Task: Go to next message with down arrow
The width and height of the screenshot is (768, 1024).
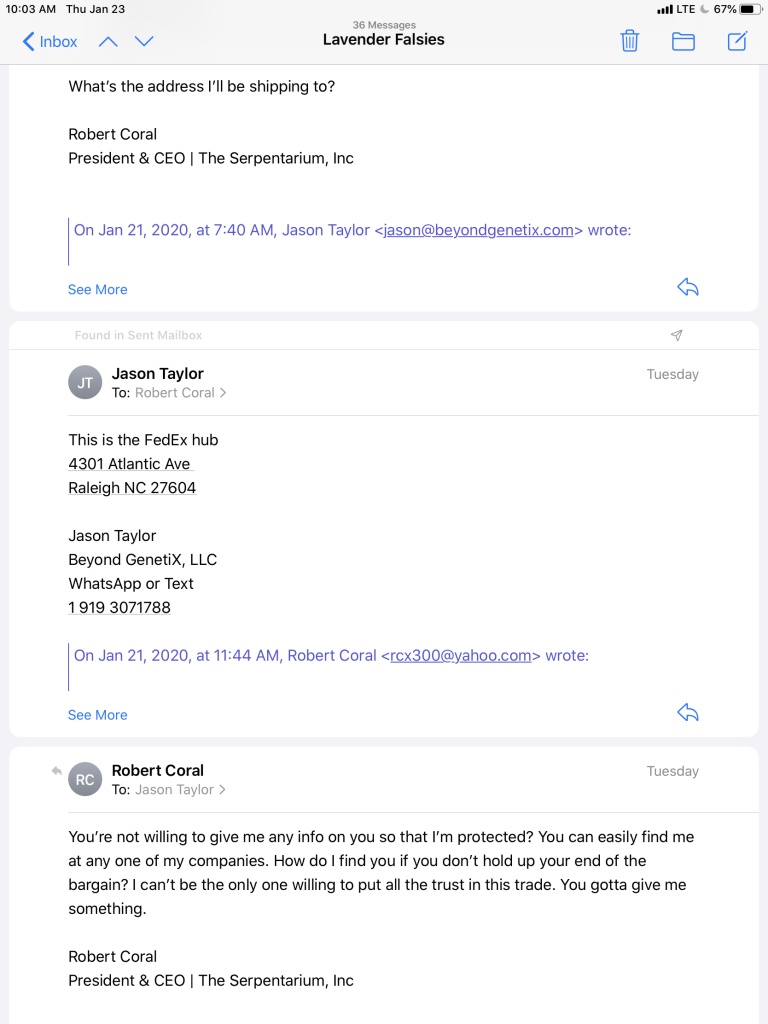Action: point(144,41)
